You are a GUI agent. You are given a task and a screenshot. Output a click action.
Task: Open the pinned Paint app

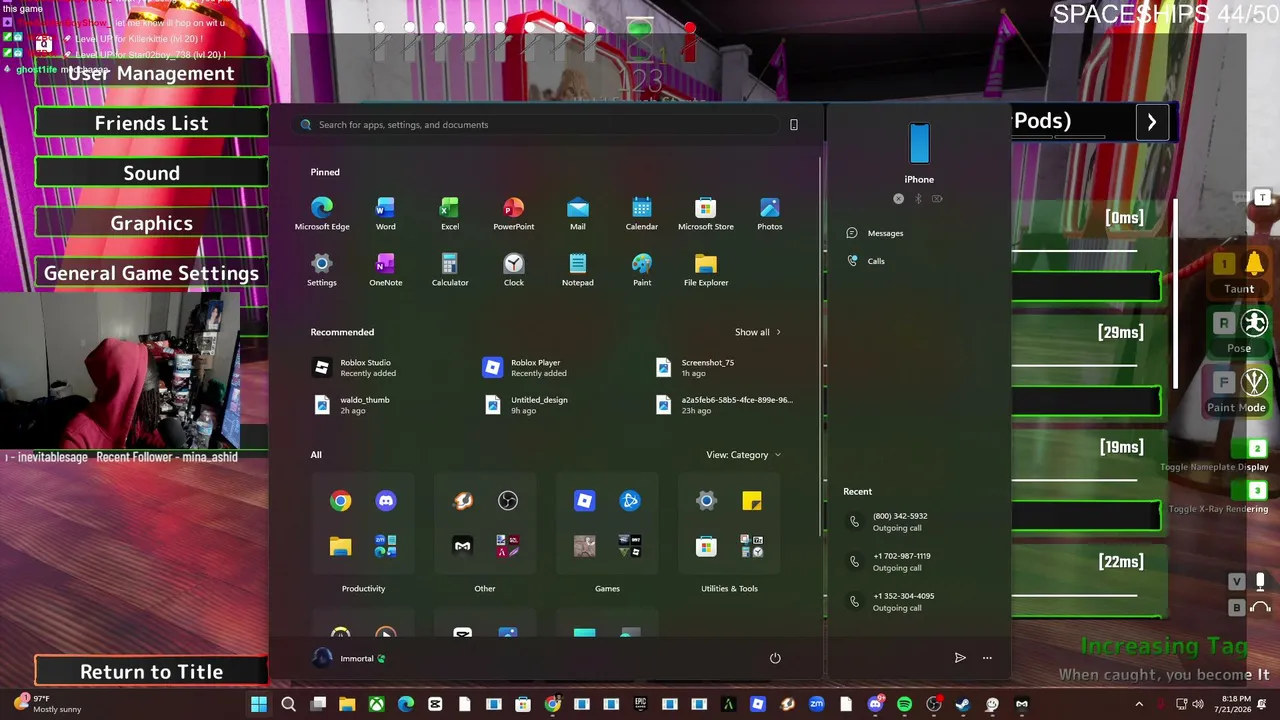[x=642, y=270]
